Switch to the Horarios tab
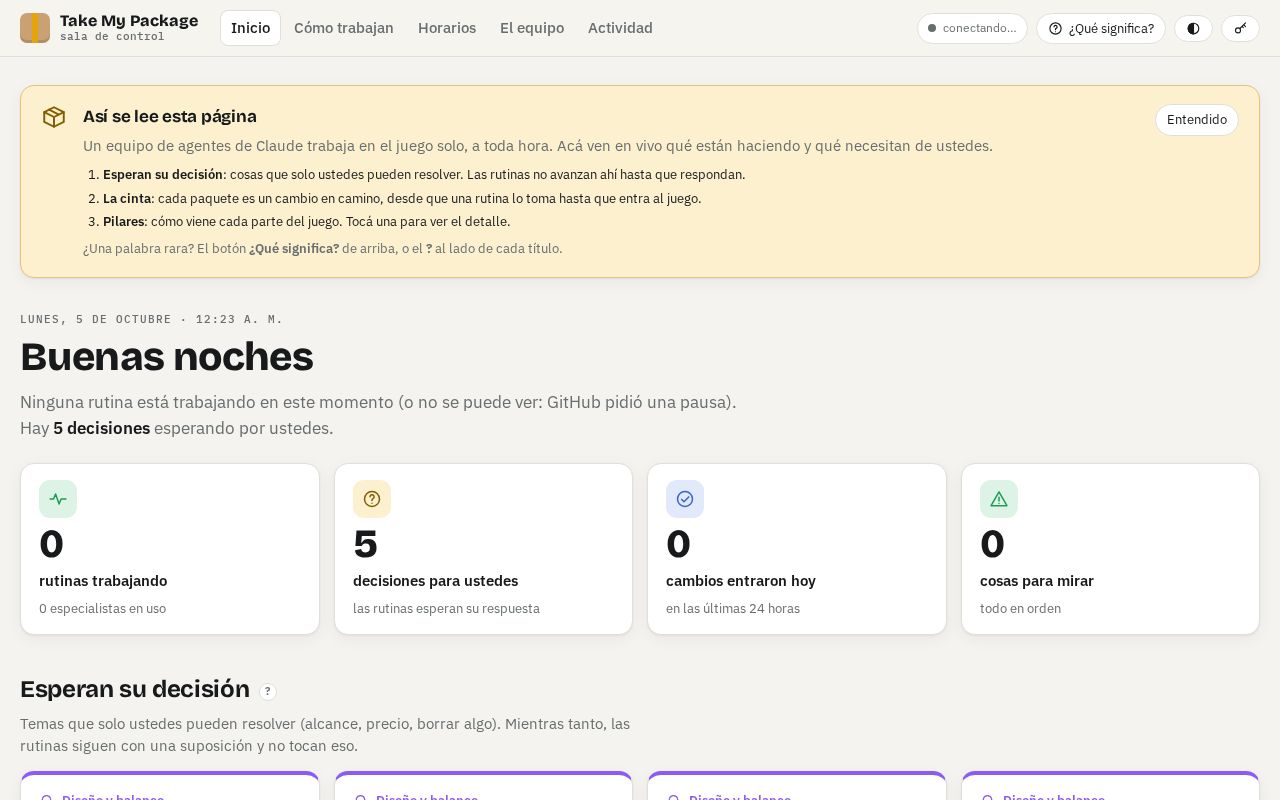Screen dimensions: 1280x800 click(447, 28)
